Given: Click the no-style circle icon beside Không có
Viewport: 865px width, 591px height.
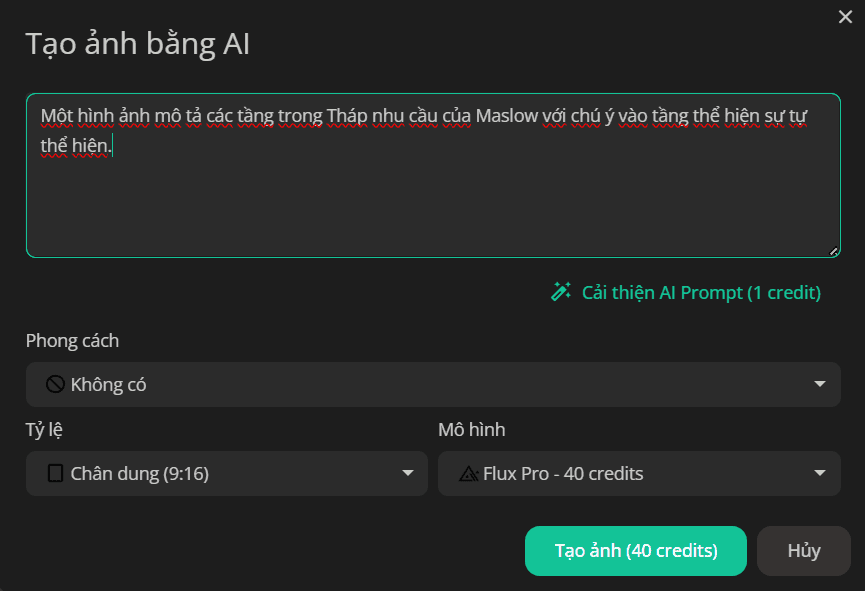Looking at the screenshot, I should click(55, 384).
